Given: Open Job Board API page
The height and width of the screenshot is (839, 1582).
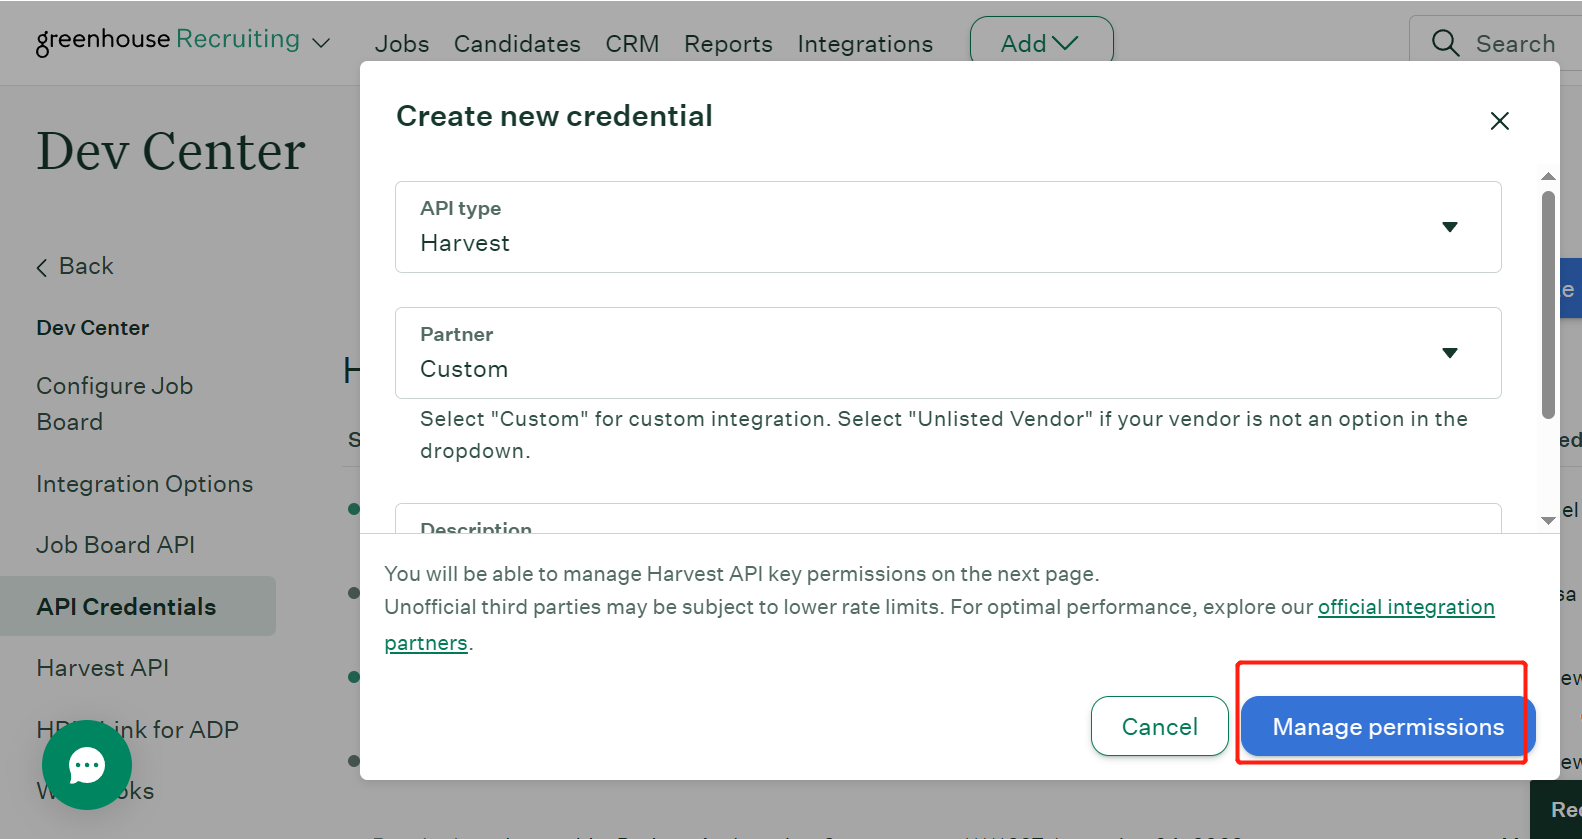Looking at the screenshot, I should point(116,545).
